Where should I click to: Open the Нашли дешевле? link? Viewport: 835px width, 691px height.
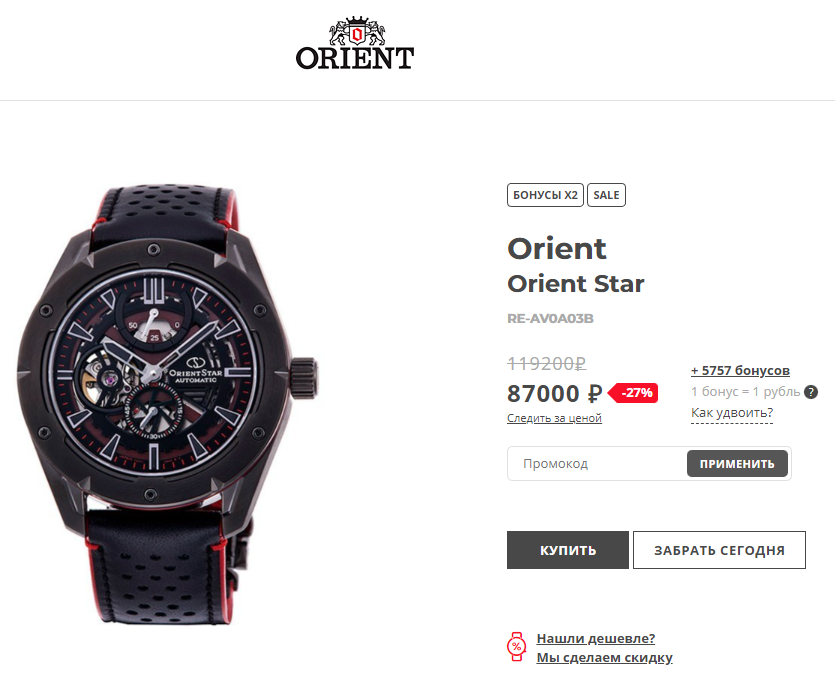(x=596, y=638)
